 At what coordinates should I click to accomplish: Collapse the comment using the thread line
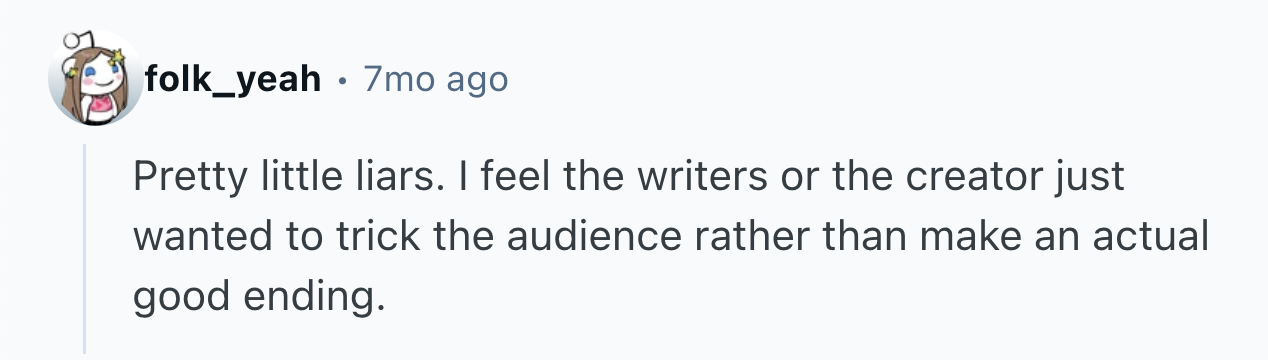click(85, 248)
